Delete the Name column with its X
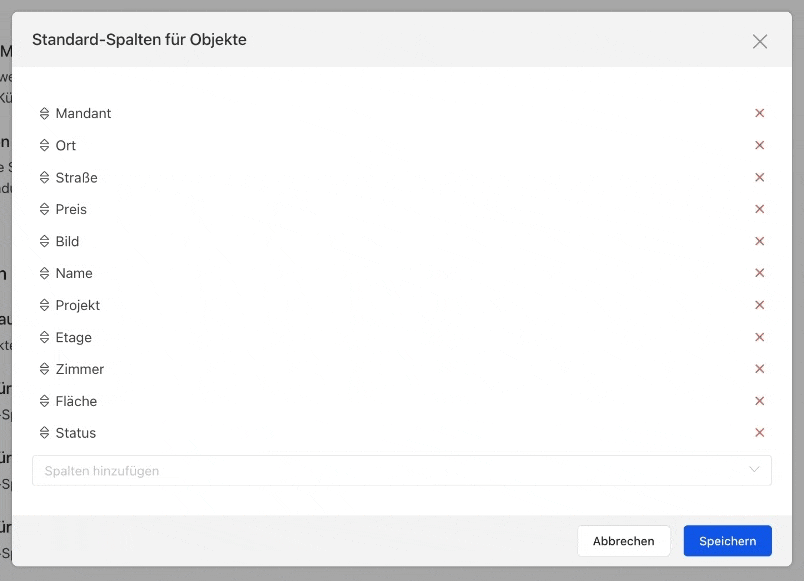The image size is (804, 581). (x=759, y=273)
